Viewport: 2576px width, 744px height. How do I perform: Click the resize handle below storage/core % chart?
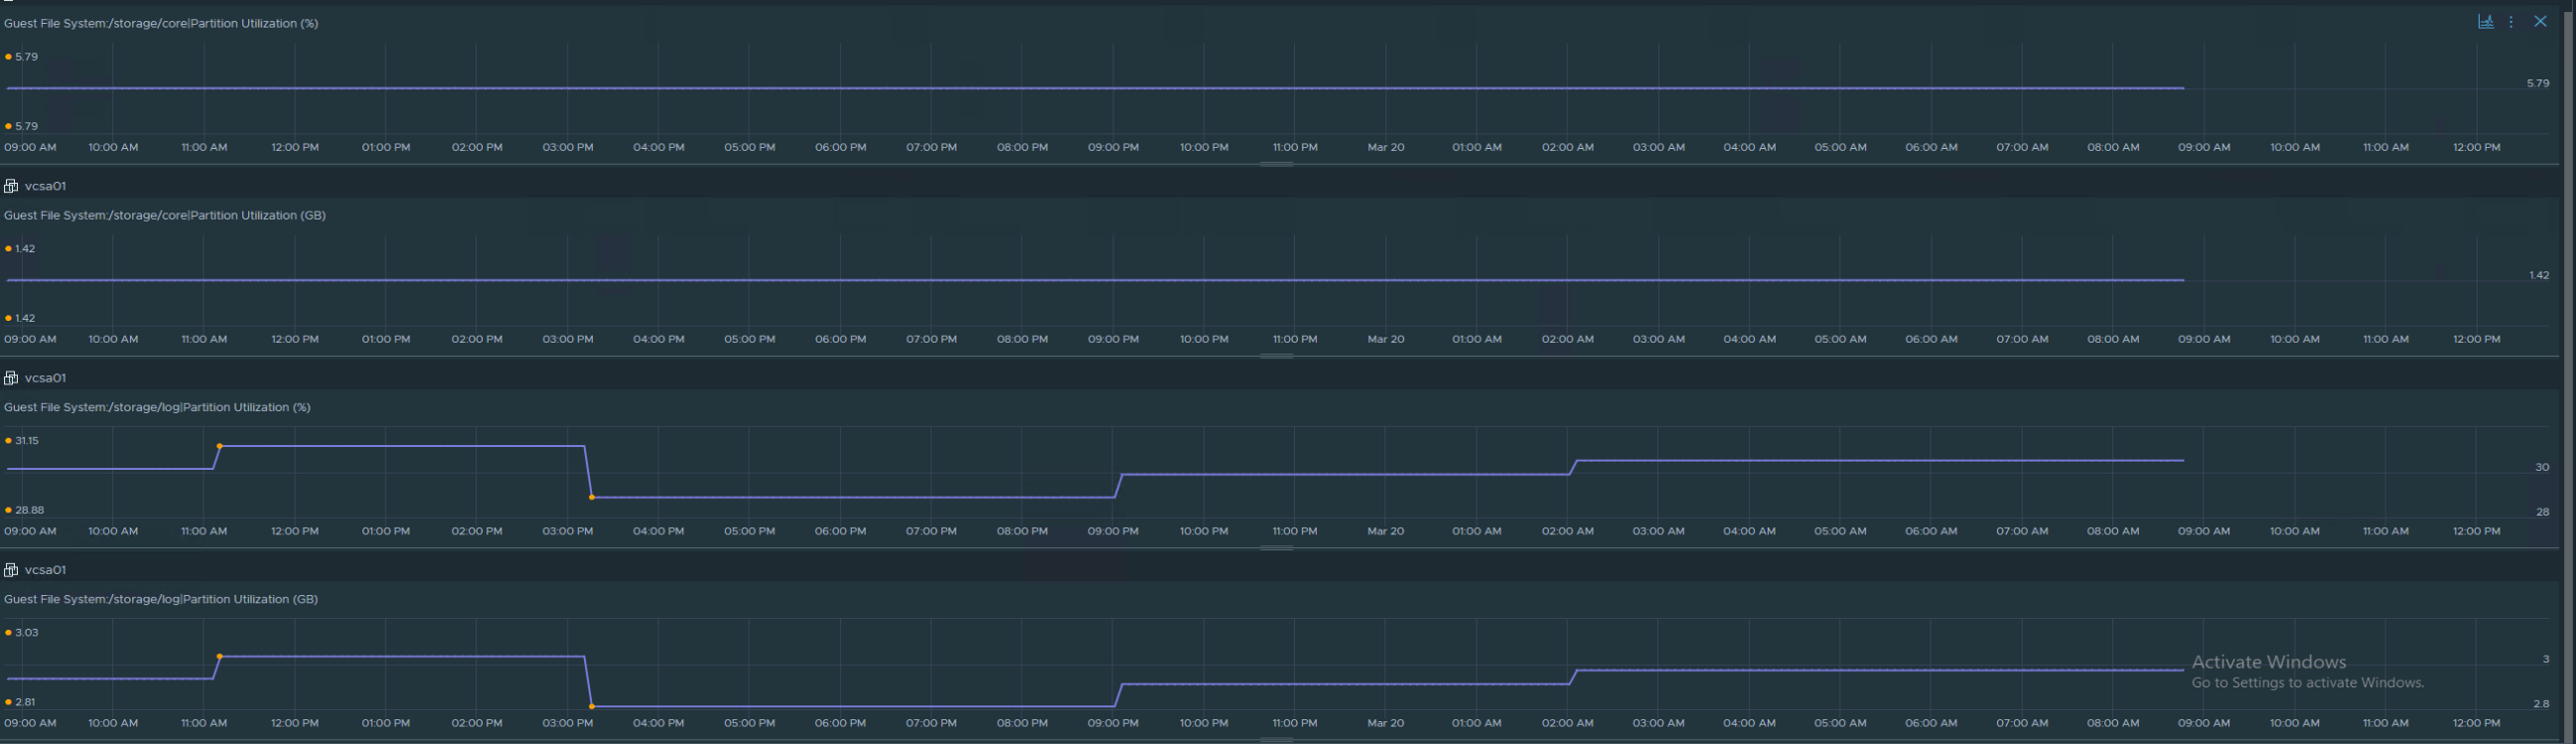click(x=1276, y=164)
